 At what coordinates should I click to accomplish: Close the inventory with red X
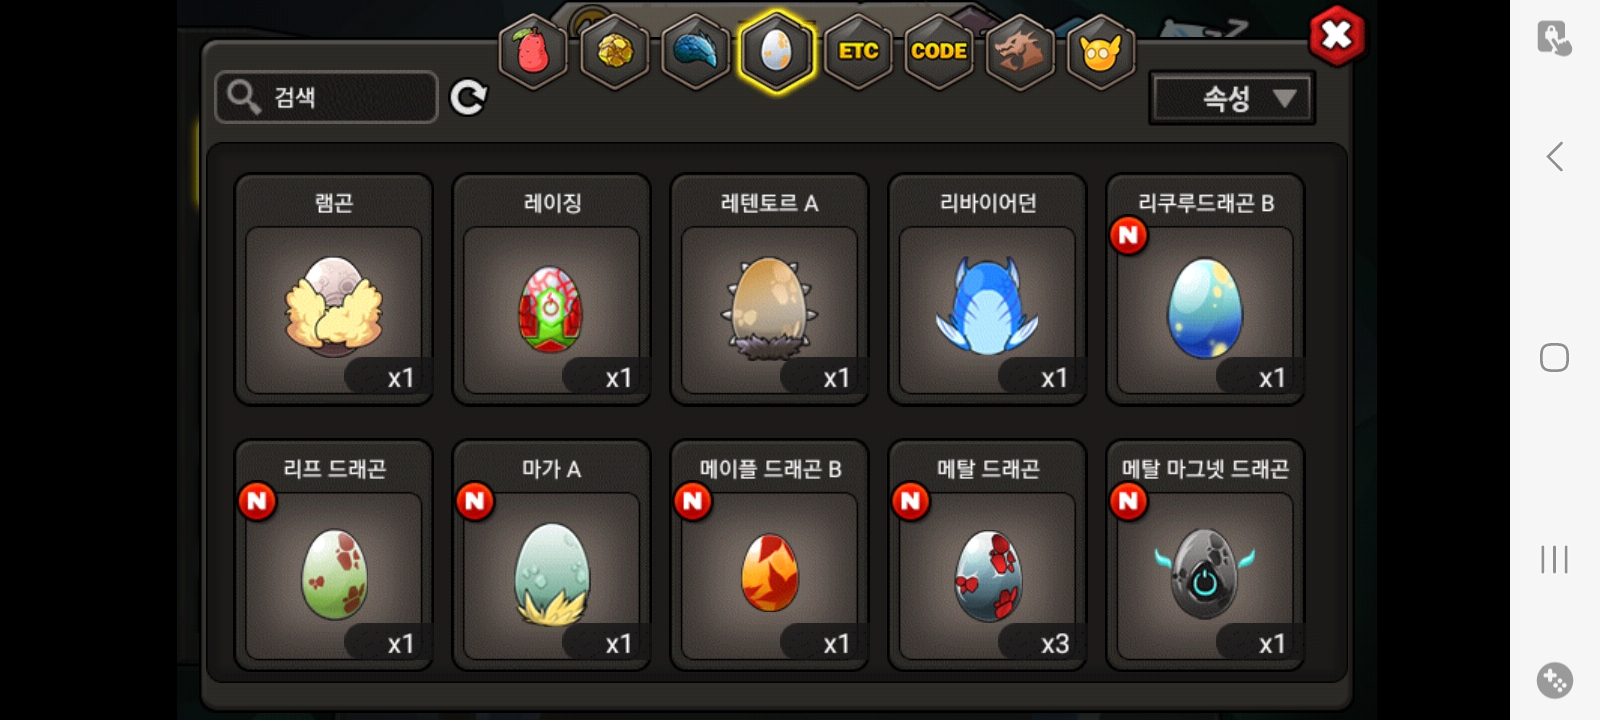pyautogui.click(x=1337, y=37)
